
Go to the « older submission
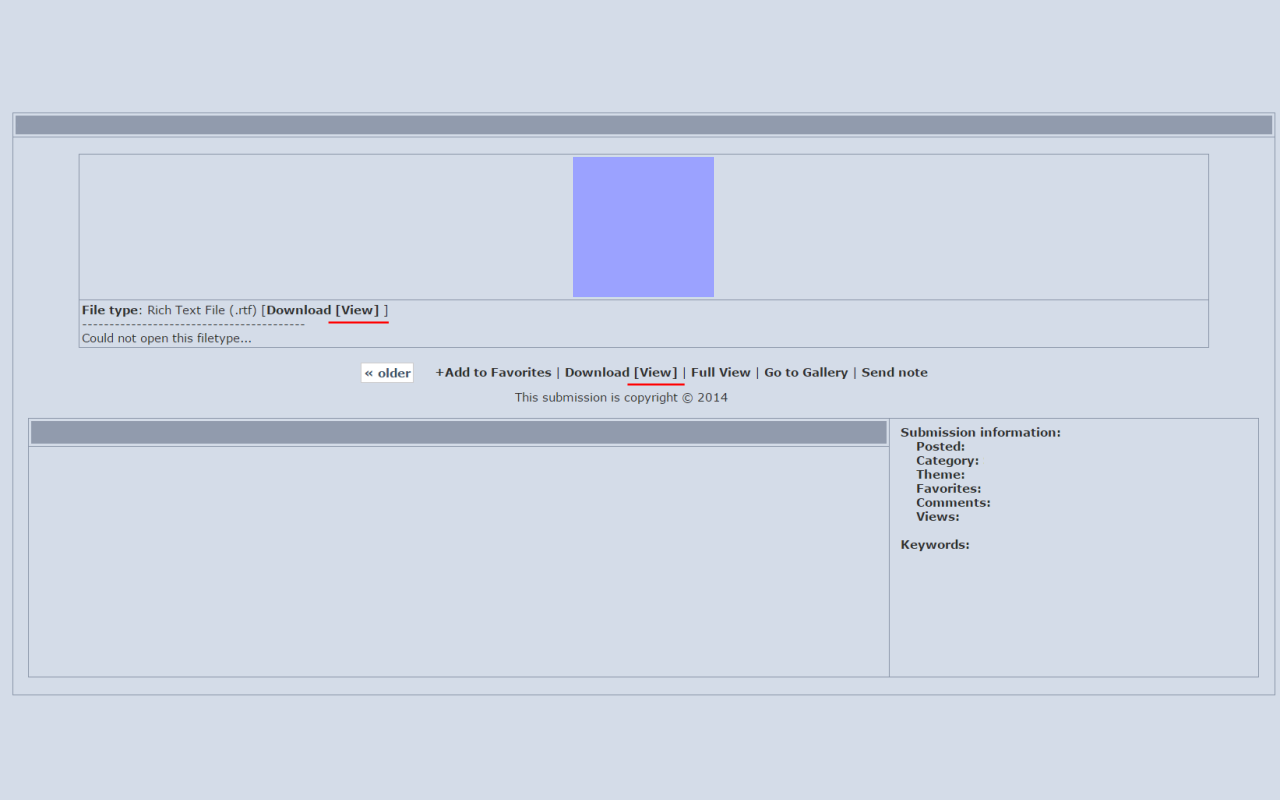pyautogui.click(x=387, y=373)
